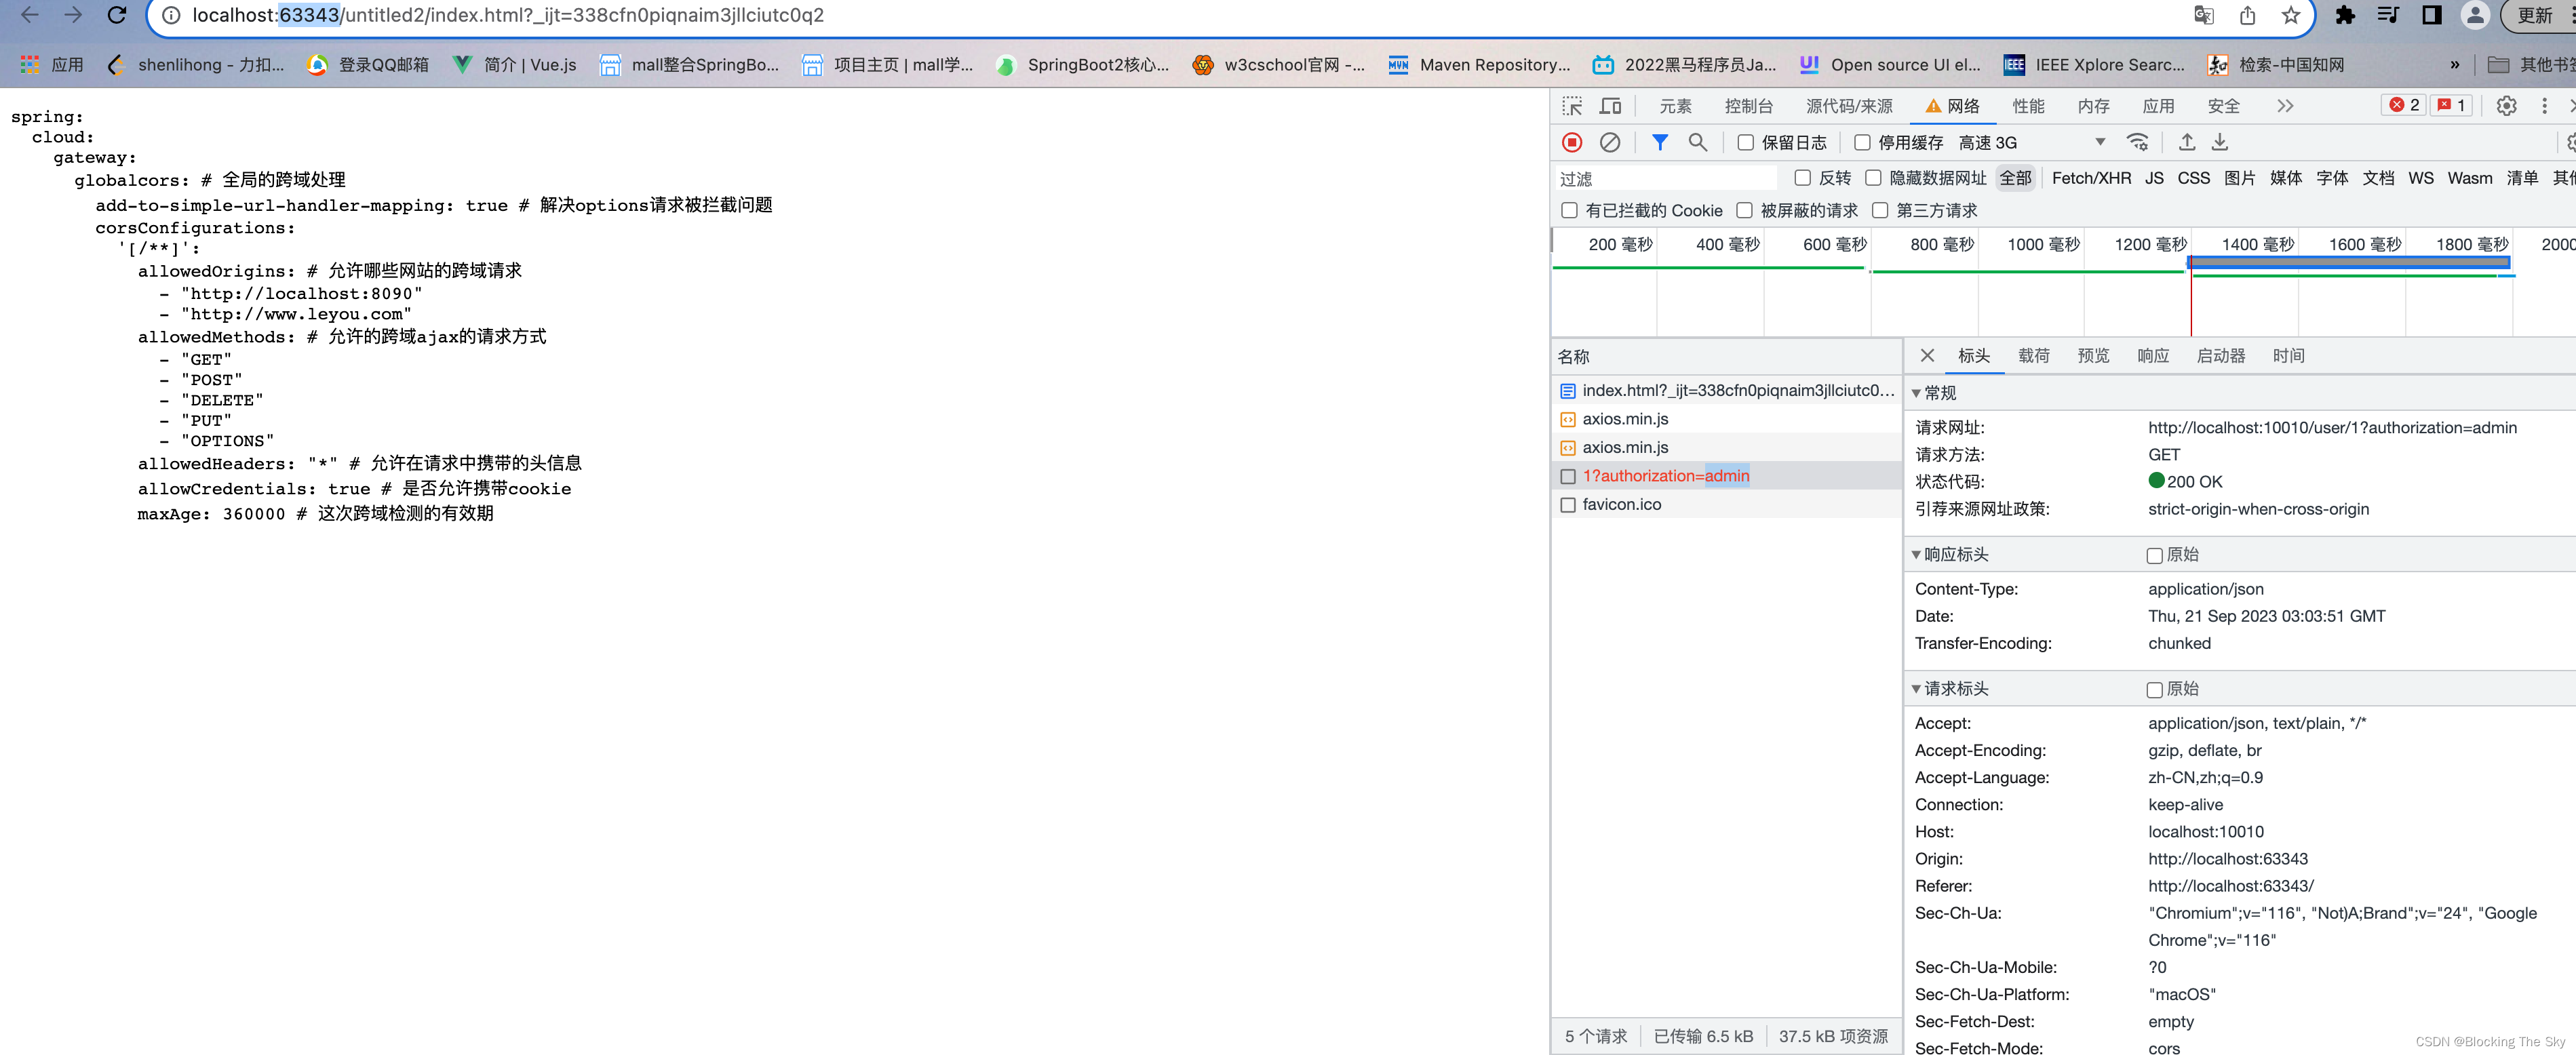The height and width of the screenshot is (1055, 2576).
Task: Open the 时间 request tab
Action: click(x=2288, y=355)
